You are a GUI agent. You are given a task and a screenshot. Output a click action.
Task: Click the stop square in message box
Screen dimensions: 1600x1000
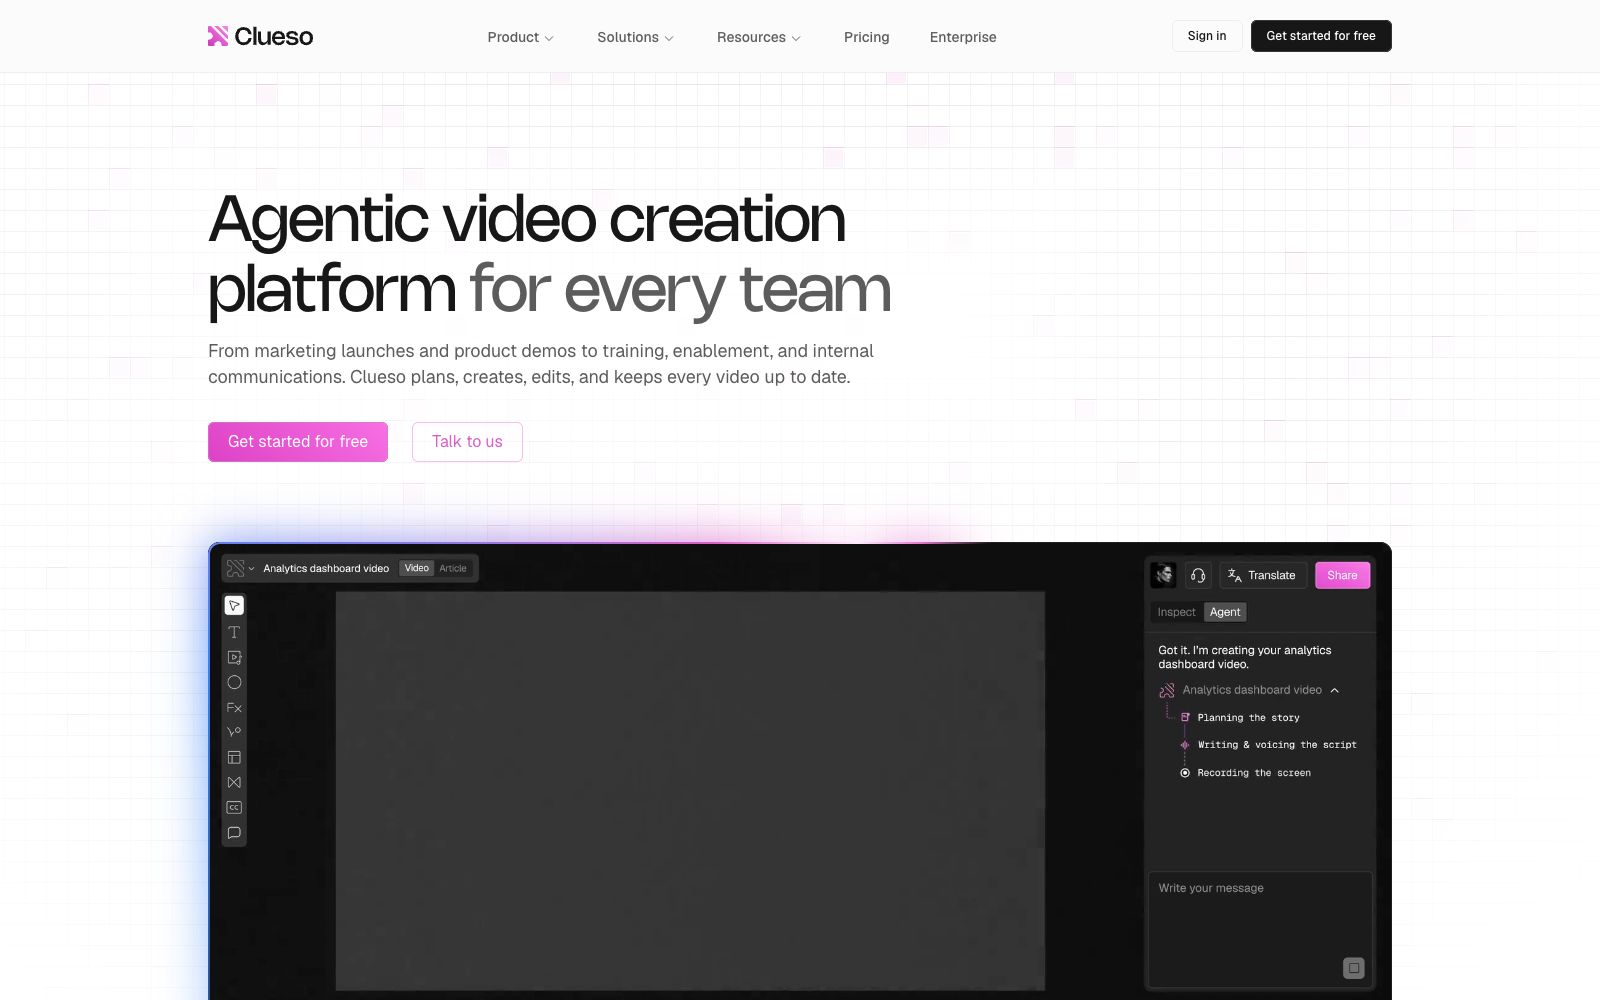1353,968
